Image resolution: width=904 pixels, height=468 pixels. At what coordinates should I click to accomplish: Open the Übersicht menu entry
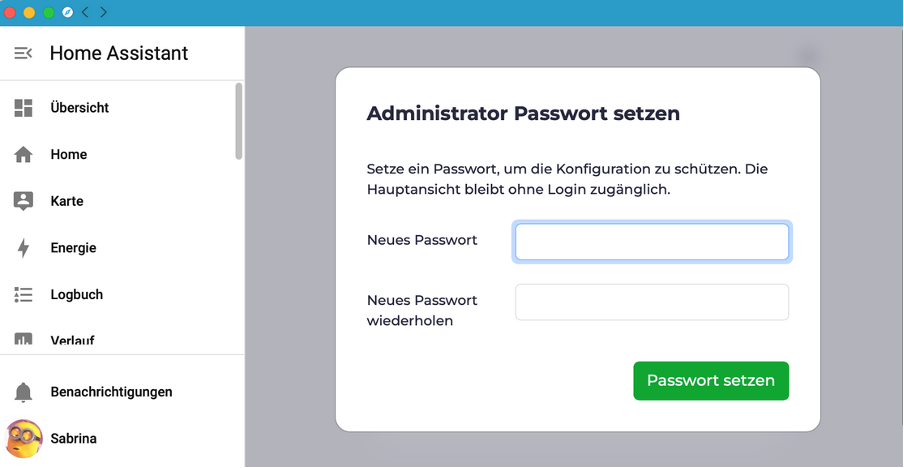coord(80,108)
